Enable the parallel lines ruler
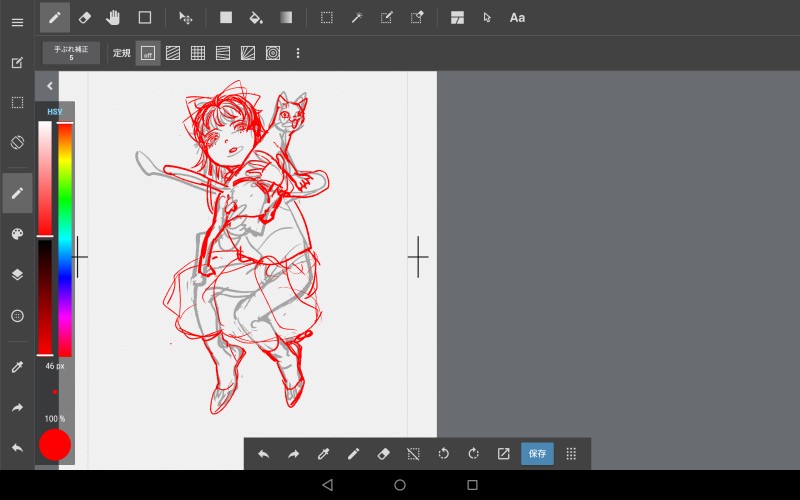This screenshot has height=500, width=800. [x=173, y=53]
